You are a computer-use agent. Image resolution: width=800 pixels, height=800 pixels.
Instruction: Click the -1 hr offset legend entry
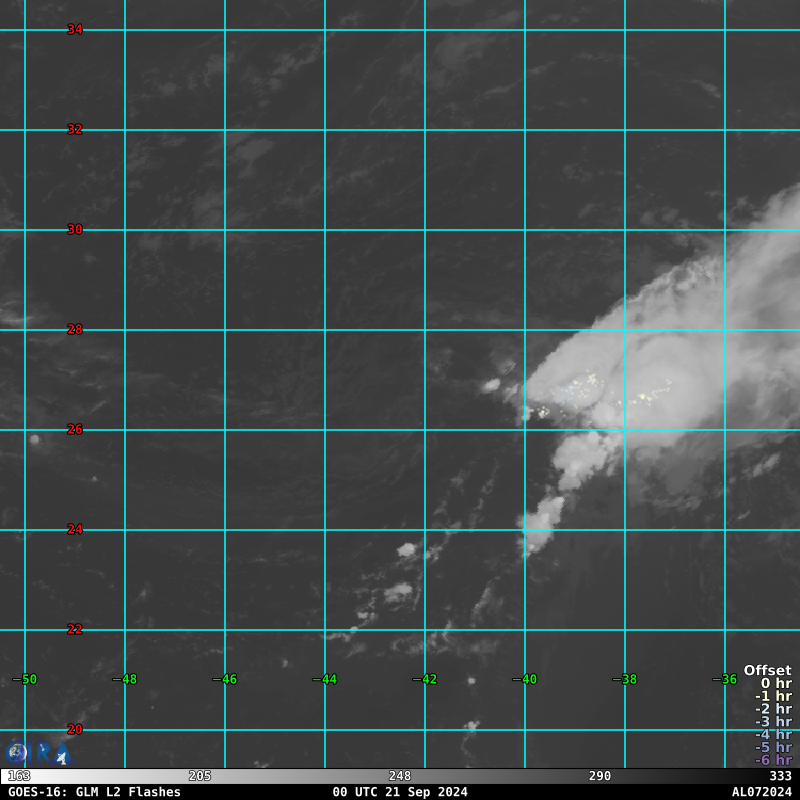point(773,697)
